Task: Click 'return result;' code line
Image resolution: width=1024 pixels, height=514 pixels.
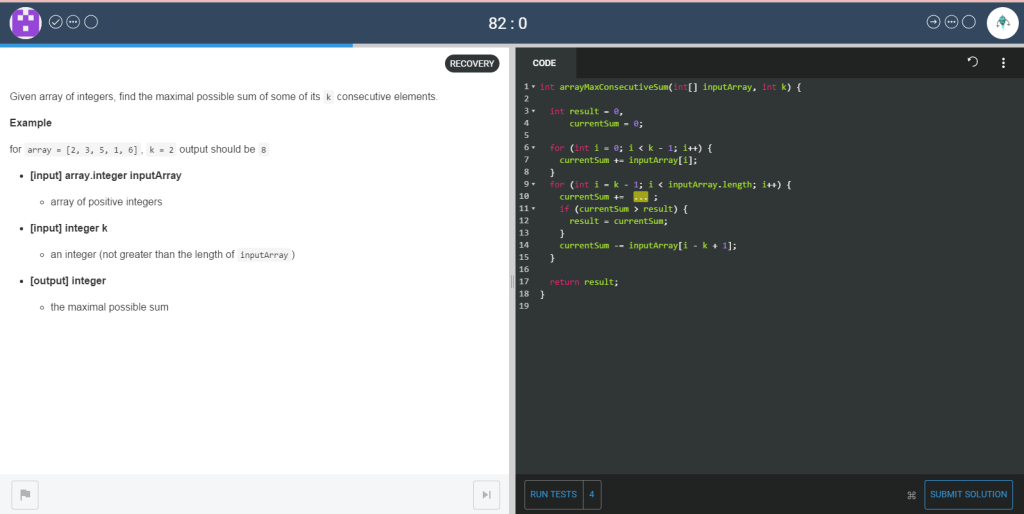Action: coord(584,282)
